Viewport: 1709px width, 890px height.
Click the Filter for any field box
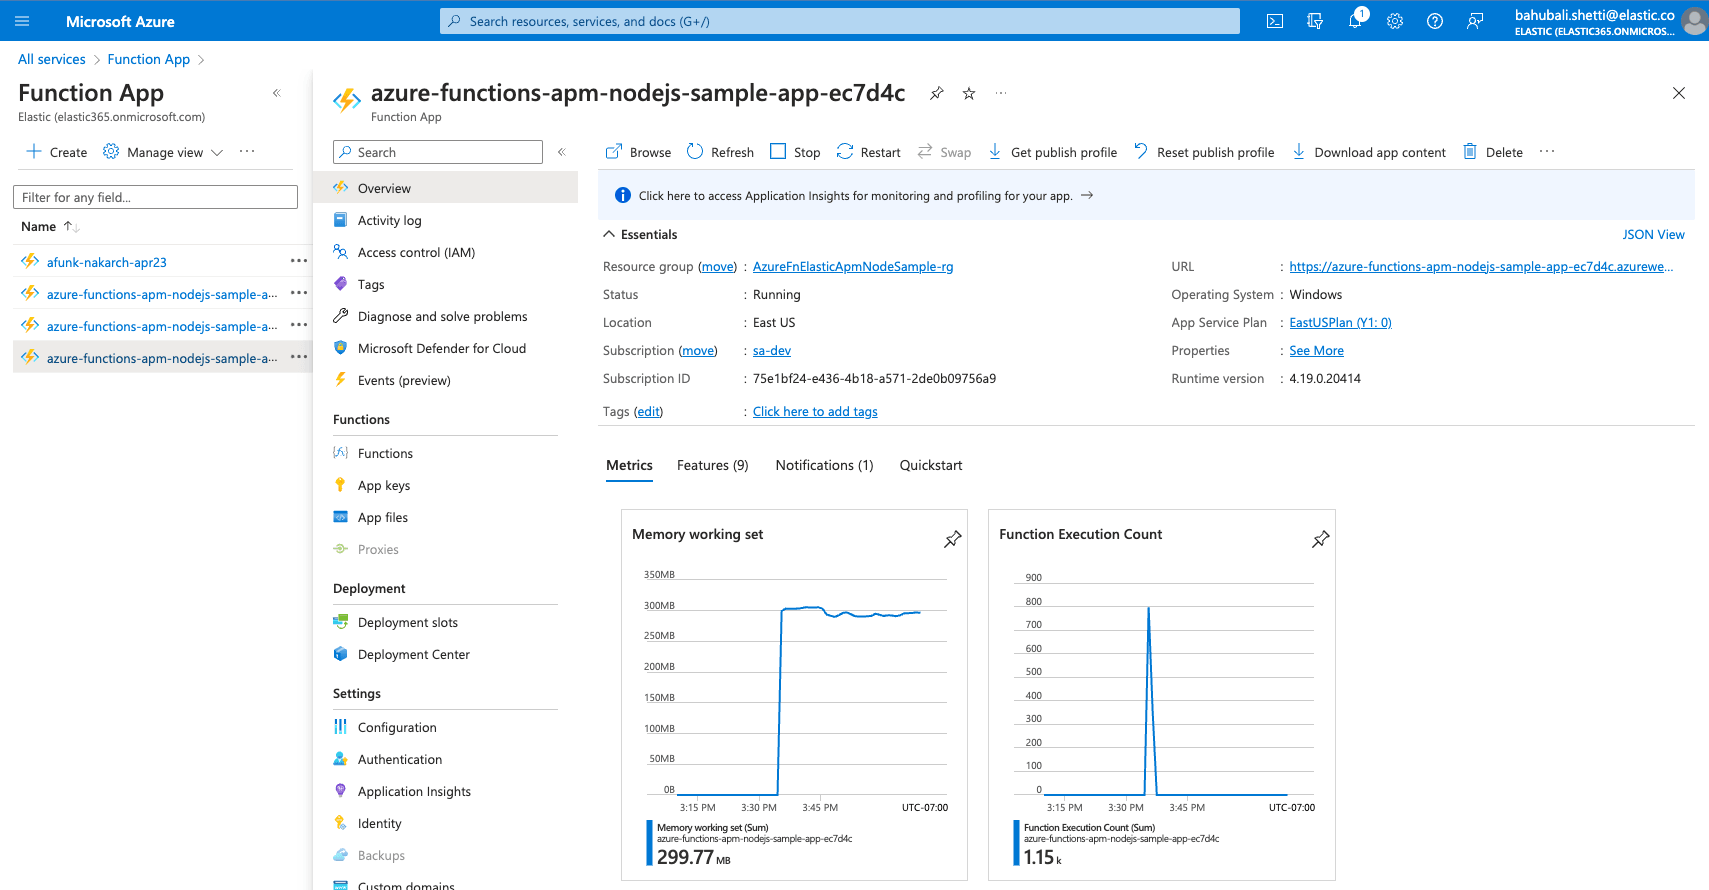pyautogui.click(x=155, y=197)
